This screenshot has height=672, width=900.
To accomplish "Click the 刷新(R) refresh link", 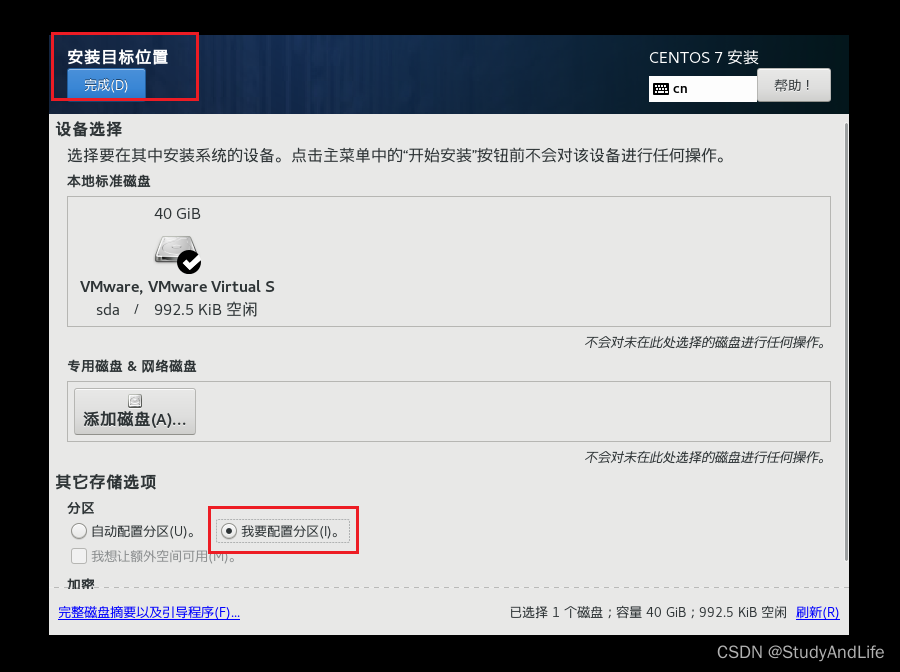I will pyautogui.click(x=817, y=612).
